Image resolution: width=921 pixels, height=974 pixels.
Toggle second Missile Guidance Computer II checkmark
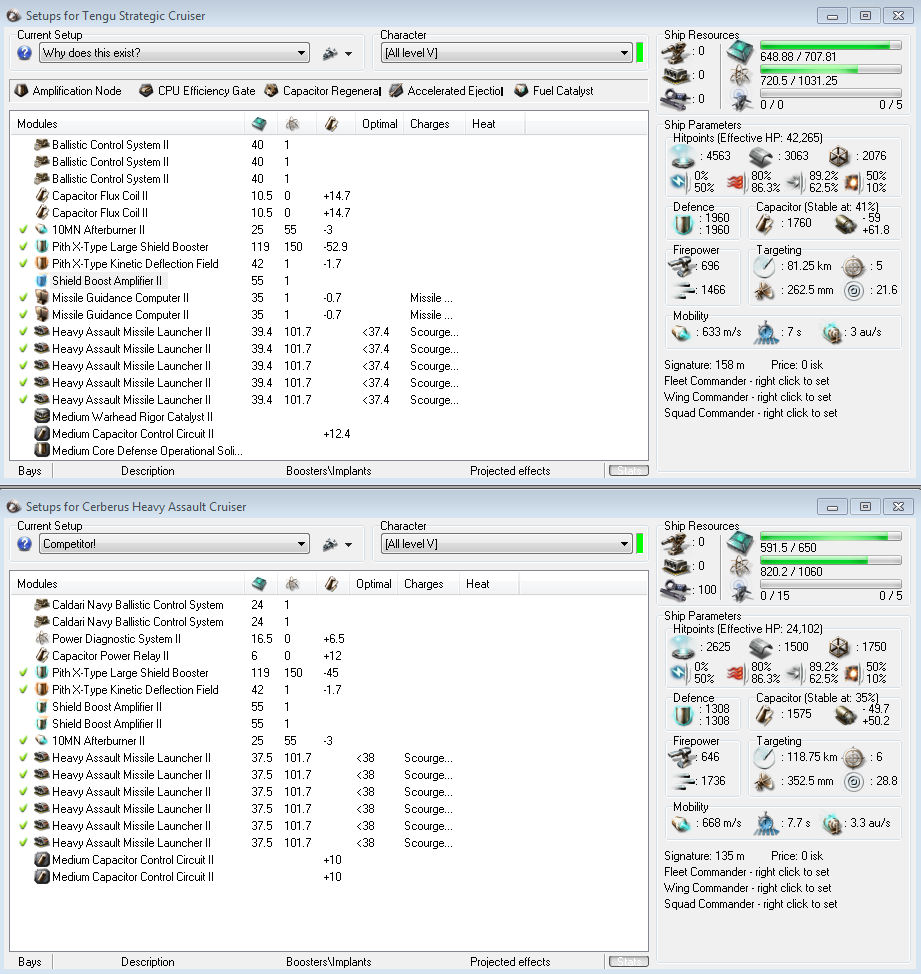tap(24, 315)
